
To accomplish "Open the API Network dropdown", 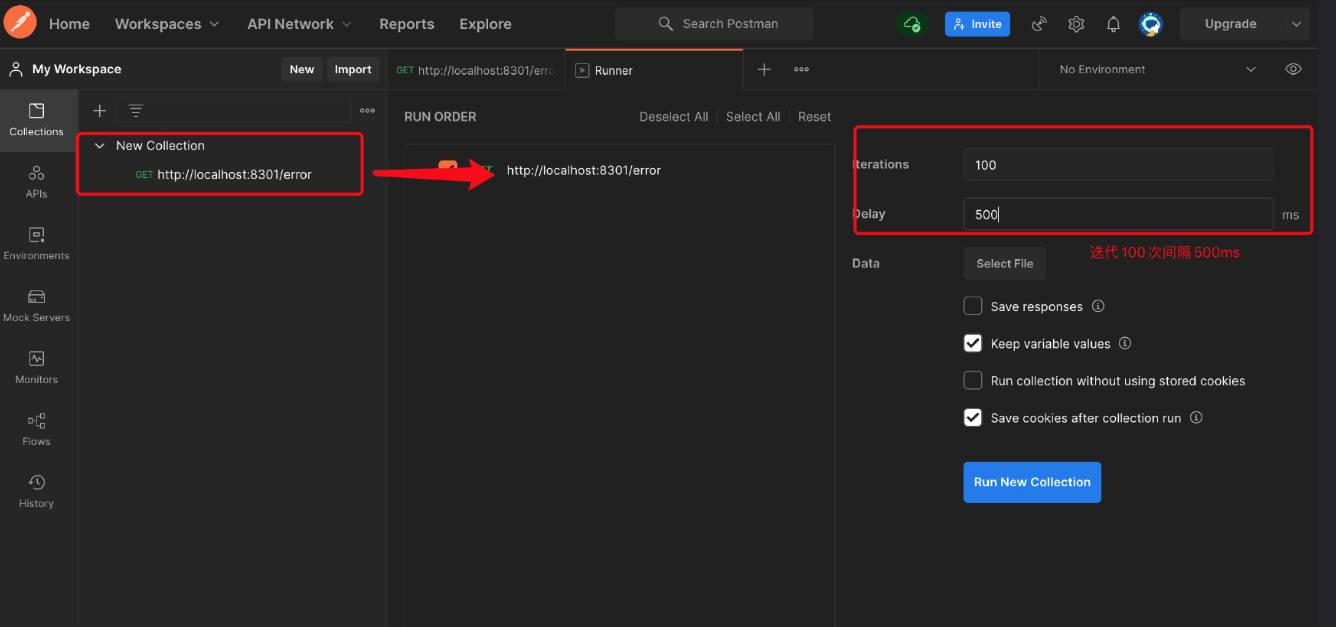I will pyautogui.click(x=299, y=24).
